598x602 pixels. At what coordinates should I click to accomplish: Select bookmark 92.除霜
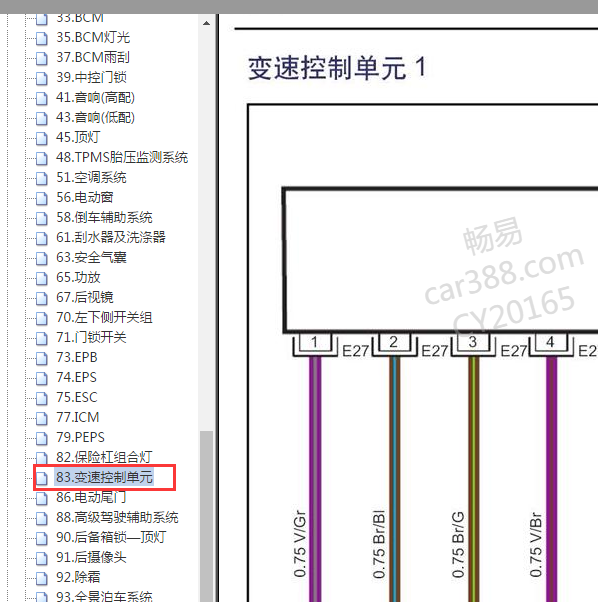78,577
